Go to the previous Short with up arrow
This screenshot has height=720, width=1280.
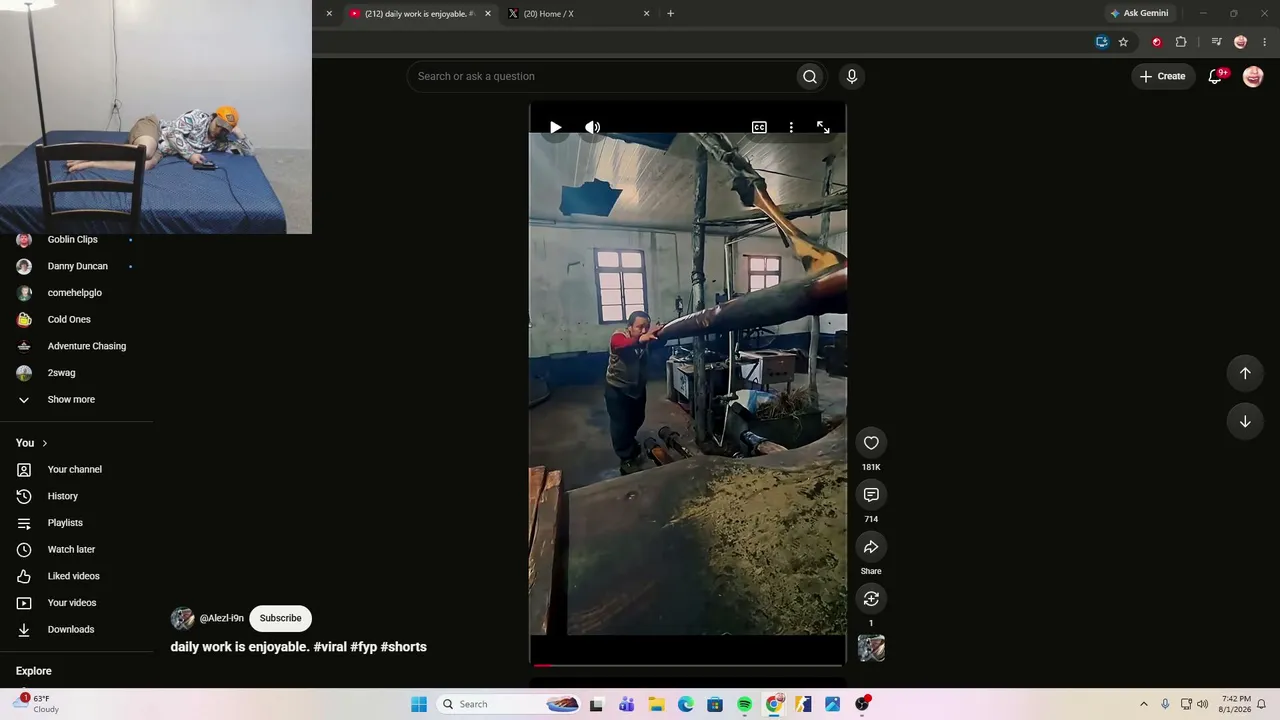point(1245,373)
